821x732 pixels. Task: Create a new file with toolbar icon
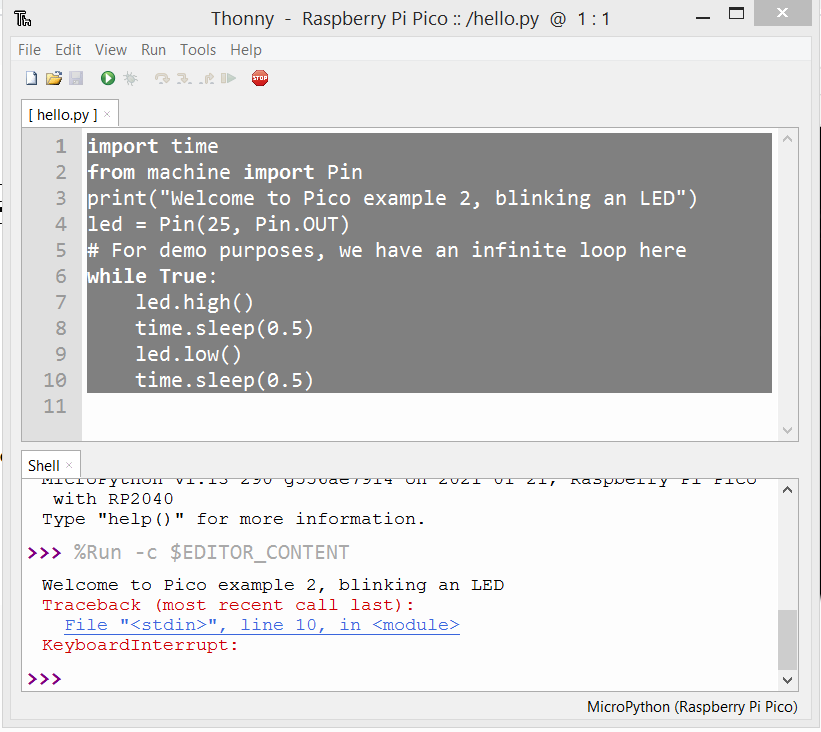pos(31,79)
